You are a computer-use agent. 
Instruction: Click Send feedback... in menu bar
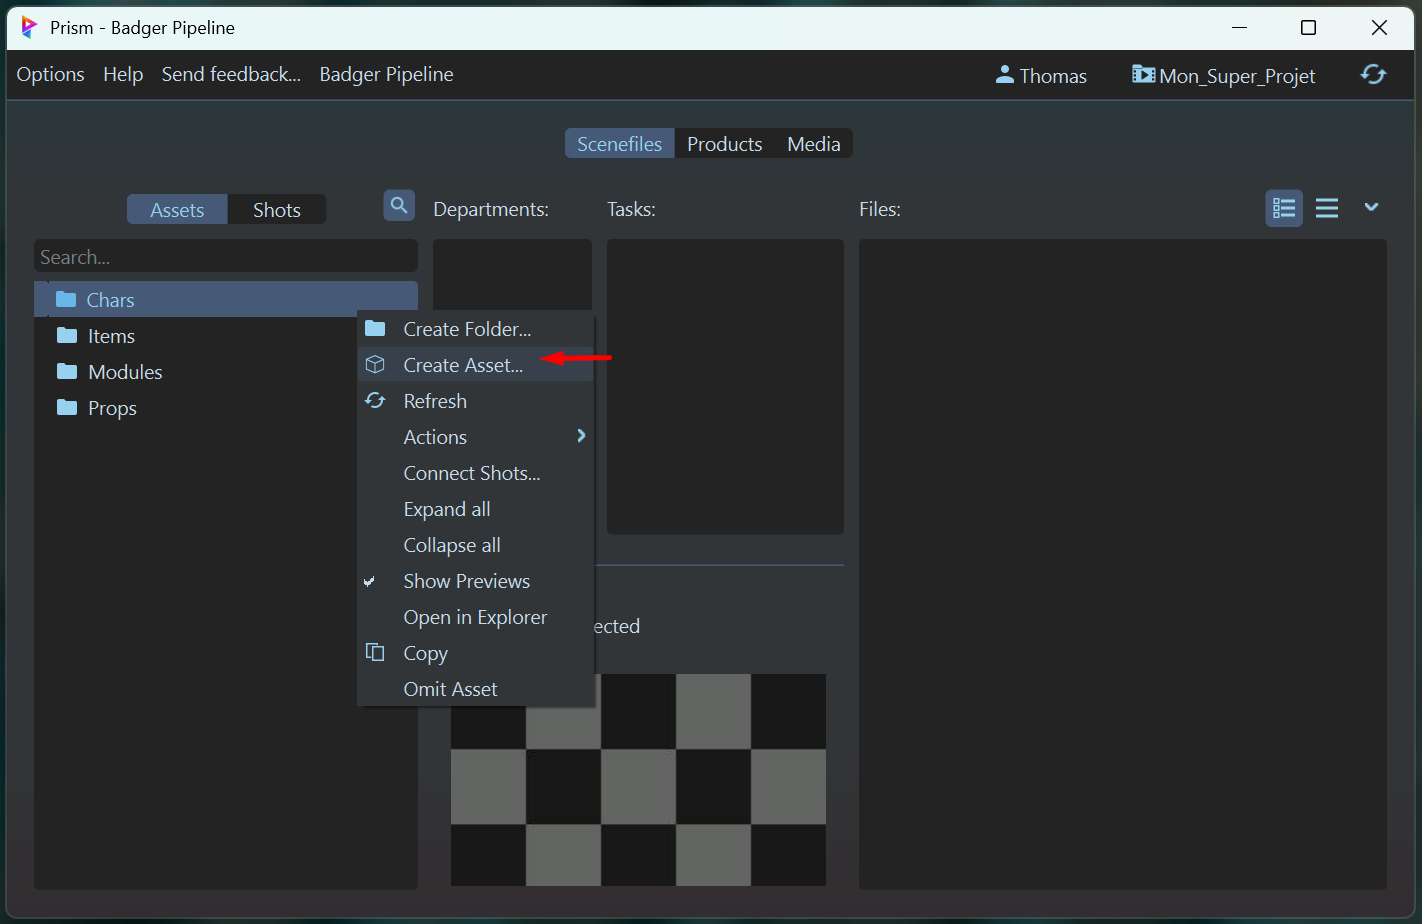tap(231, 75)
